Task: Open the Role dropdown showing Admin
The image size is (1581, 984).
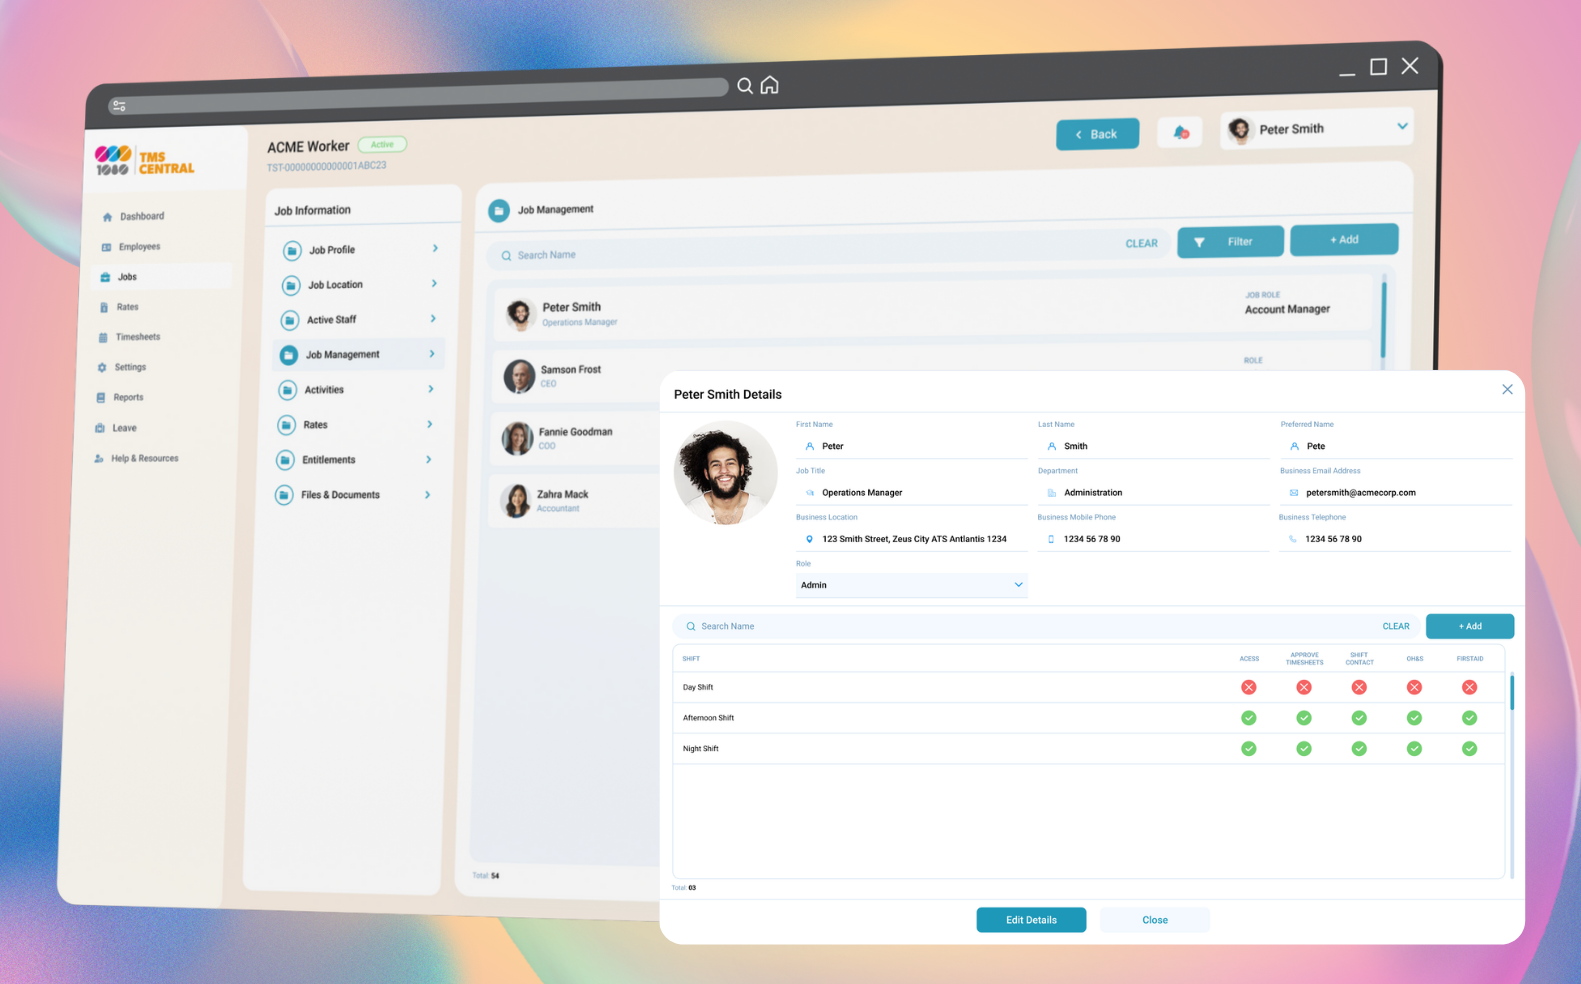Action: [910, 585]
